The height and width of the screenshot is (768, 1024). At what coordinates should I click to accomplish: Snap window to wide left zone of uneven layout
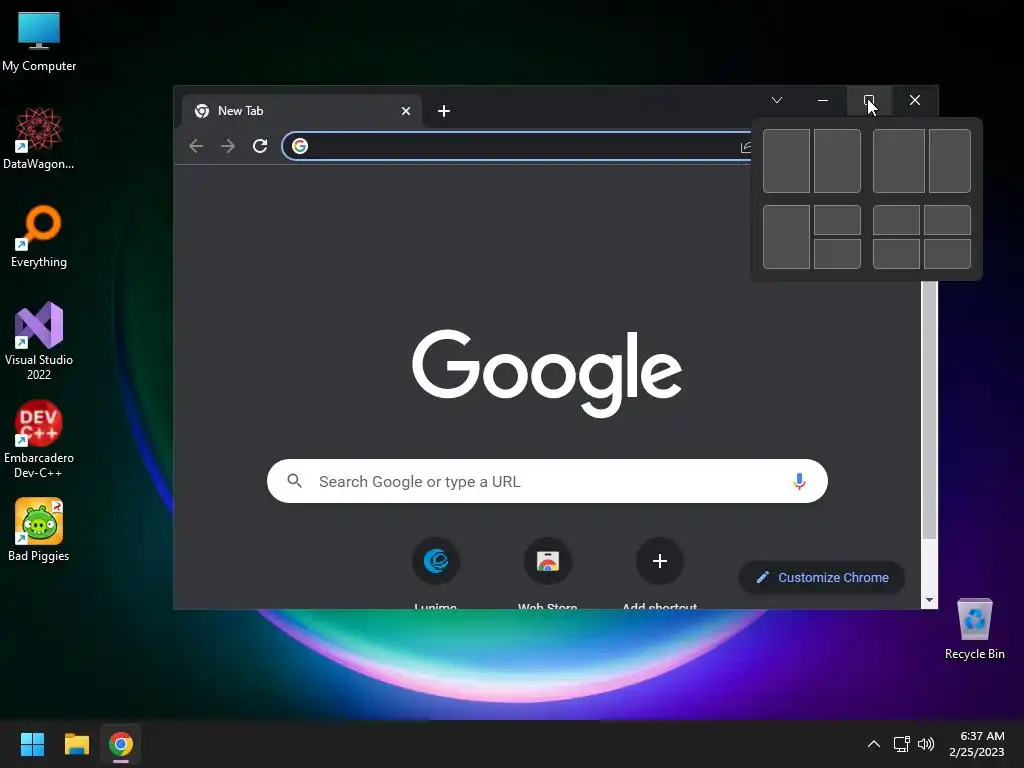click(899, 161)
